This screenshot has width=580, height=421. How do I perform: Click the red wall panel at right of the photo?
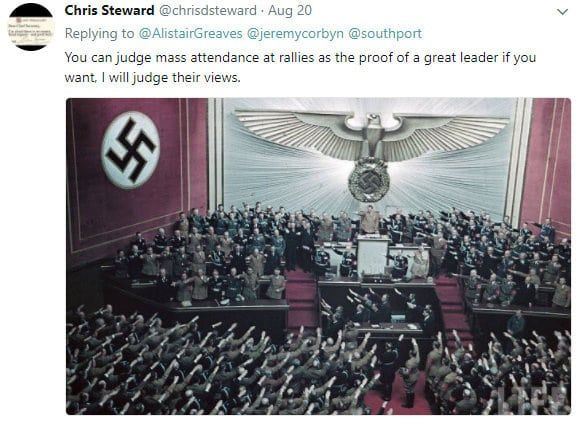tap(547, 163)
